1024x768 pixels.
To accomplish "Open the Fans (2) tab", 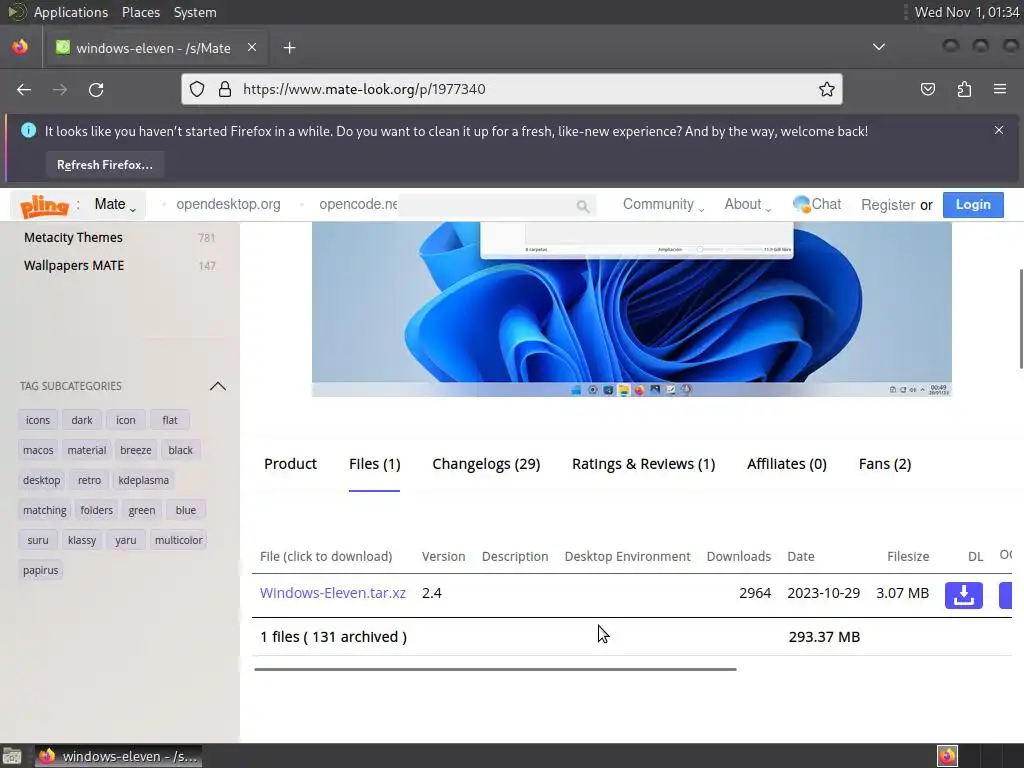I will (x=884, y=464).
